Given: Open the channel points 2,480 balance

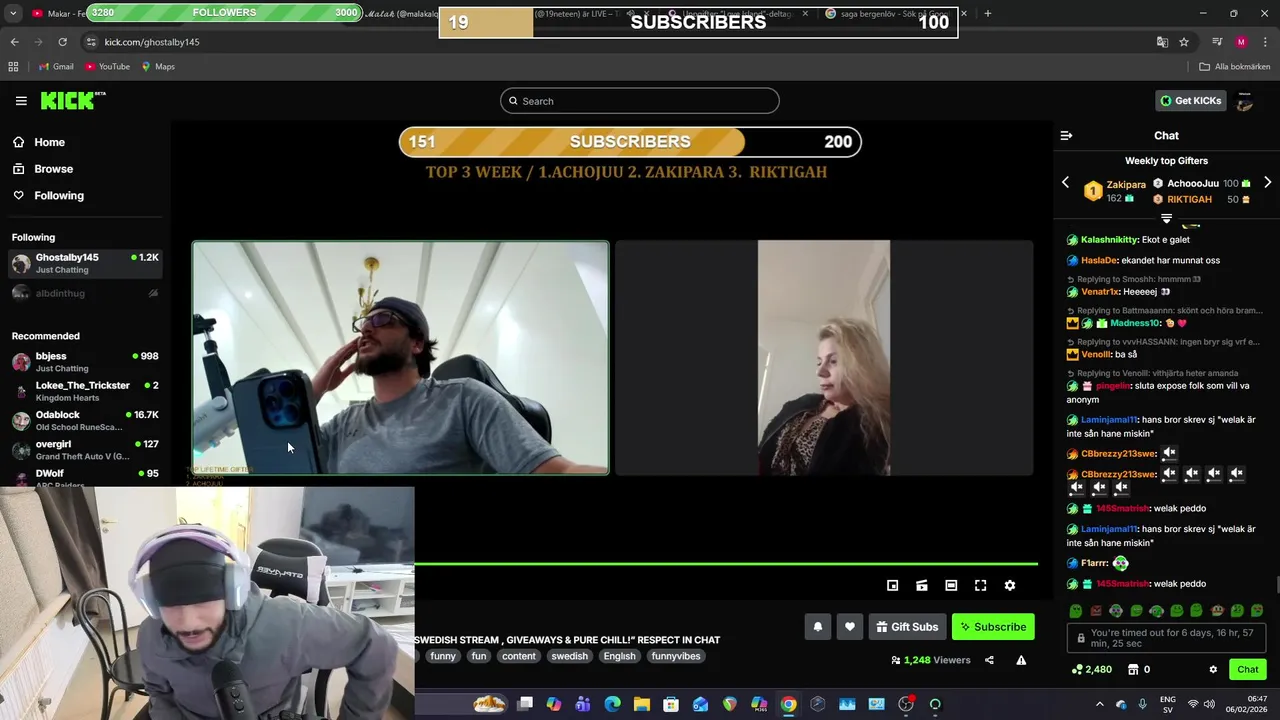Looking at the screenshot, I should click(x=1092, y=670).
